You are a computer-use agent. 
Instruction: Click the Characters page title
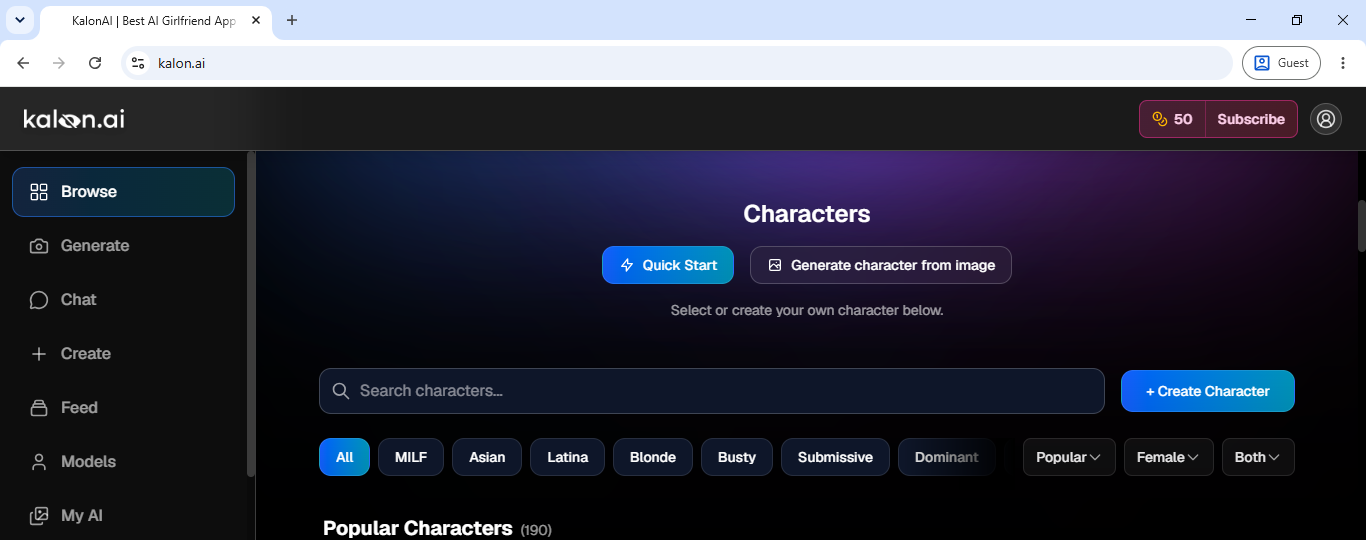click(x=807, y=214)
